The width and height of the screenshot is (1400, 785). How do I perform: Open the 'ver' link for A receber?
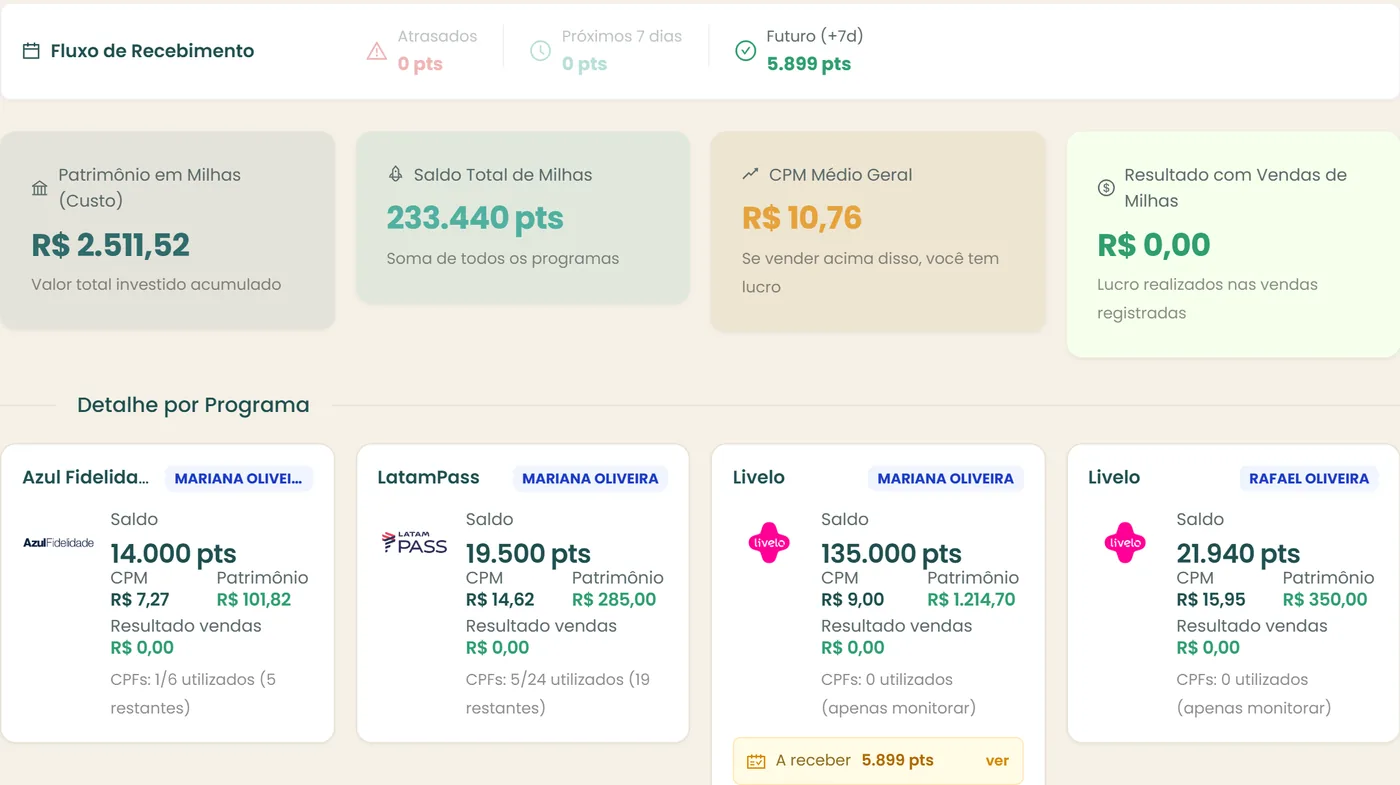coord(997,761)
